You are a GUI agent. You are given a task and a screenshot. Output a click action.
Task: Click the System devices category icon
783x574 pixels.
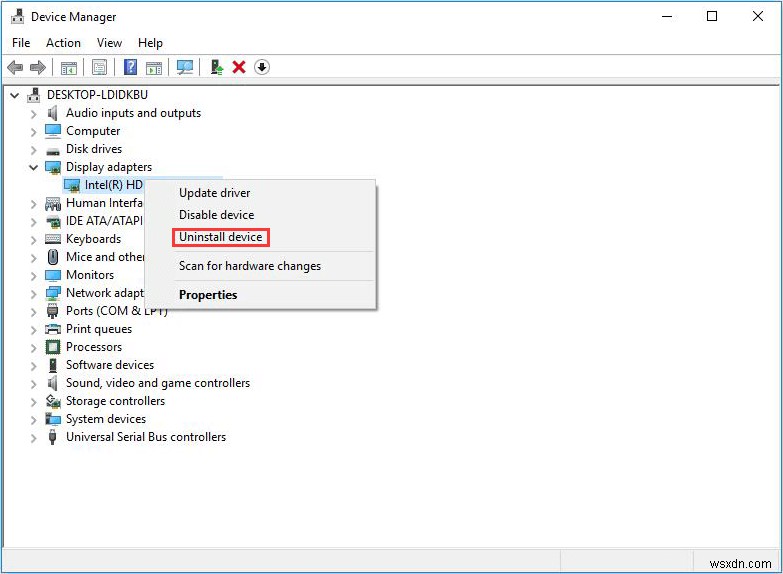click(53, 419)
